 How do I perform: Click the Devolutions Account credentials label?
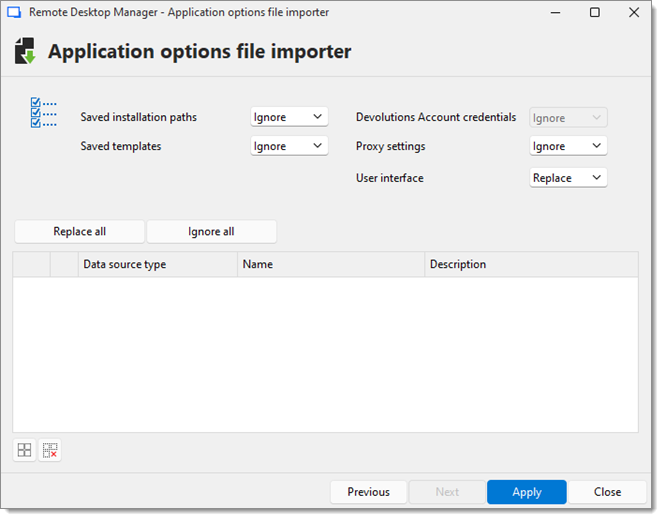[x=436, y=117]
